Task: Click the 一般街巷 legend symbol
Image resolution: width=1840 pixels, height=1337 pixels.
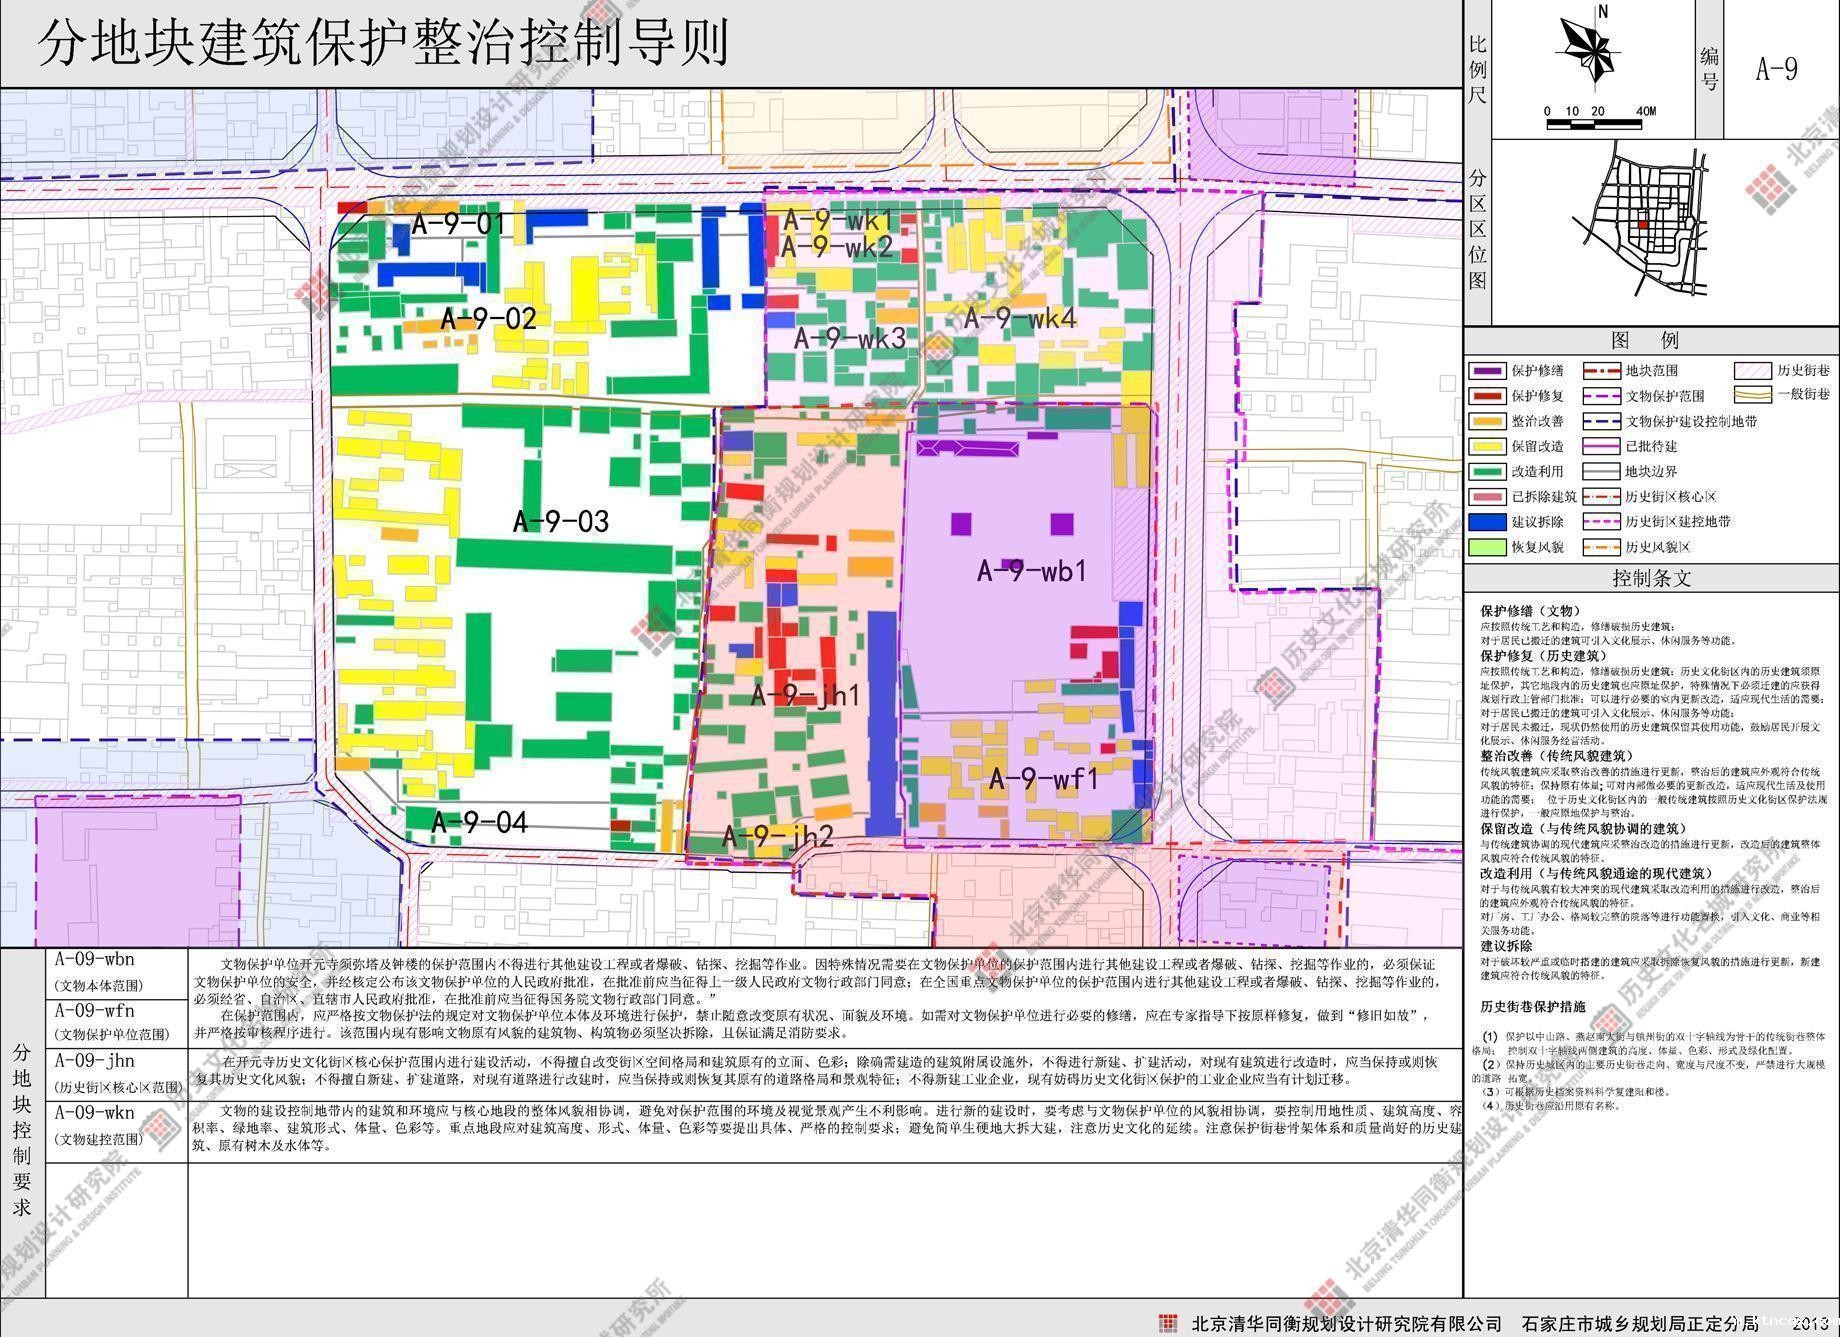Action: tap(1752, 395)
